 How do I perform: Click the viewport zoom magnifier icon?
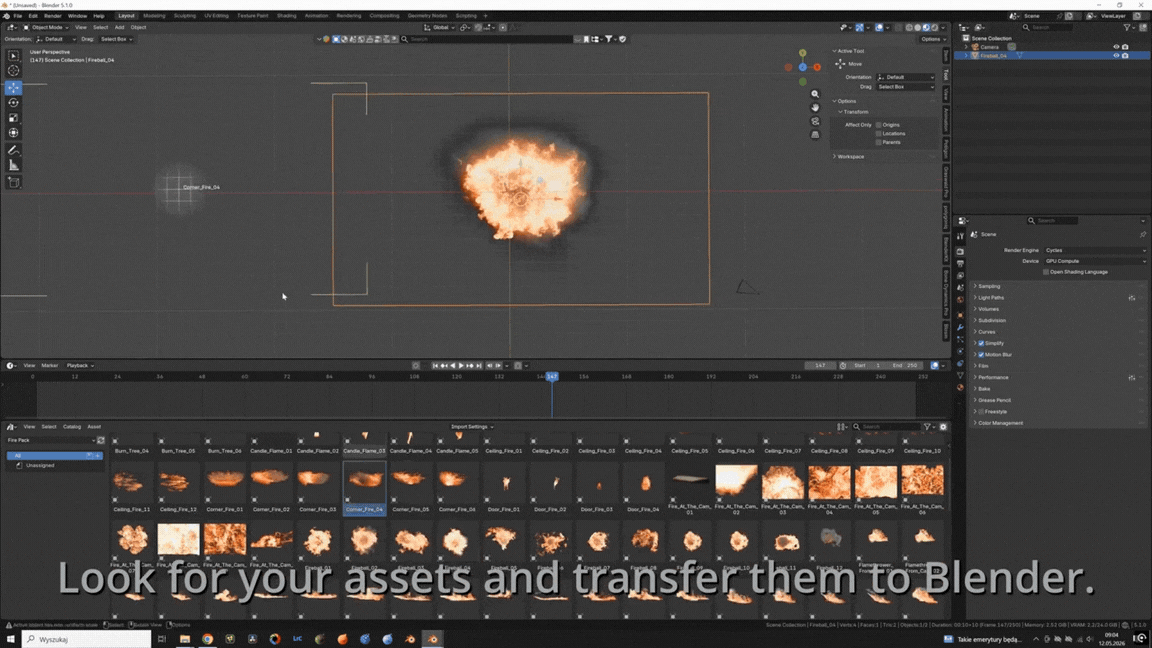click(x=815, y=94)
